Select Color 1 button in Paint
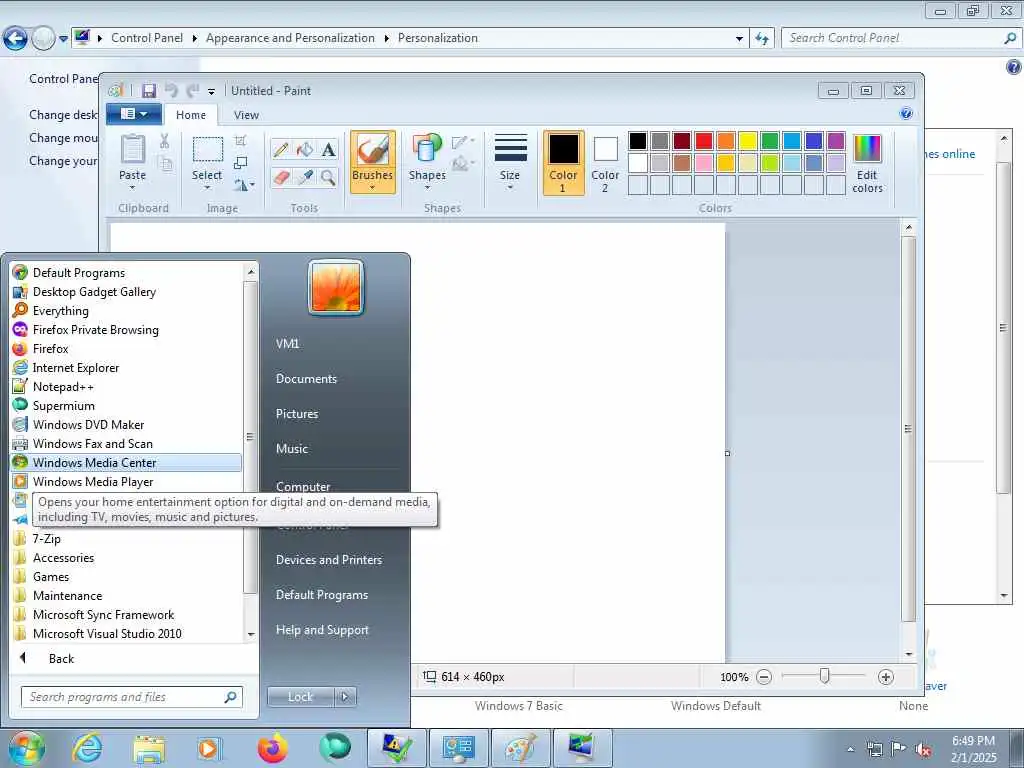 point(563,163)
